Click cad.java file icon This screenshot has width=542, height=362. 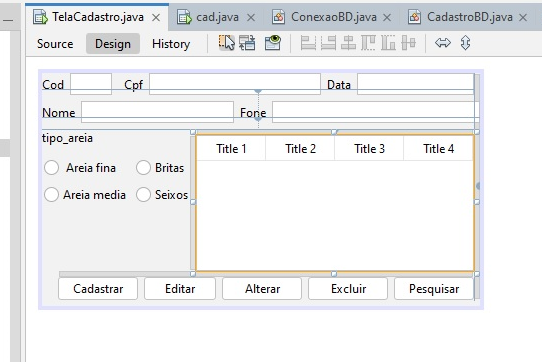[x=184, y=17]
